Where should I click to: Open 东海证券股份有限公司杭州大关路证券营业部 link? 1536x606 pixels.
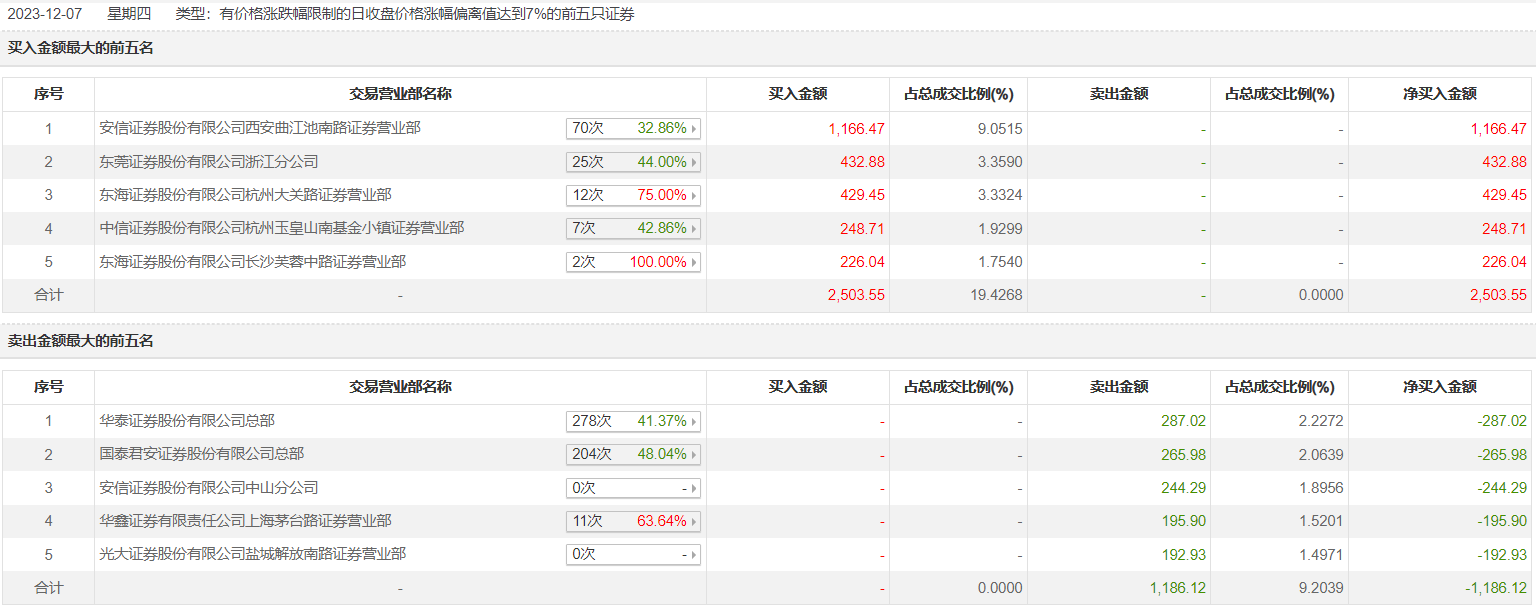click(246, 194)
